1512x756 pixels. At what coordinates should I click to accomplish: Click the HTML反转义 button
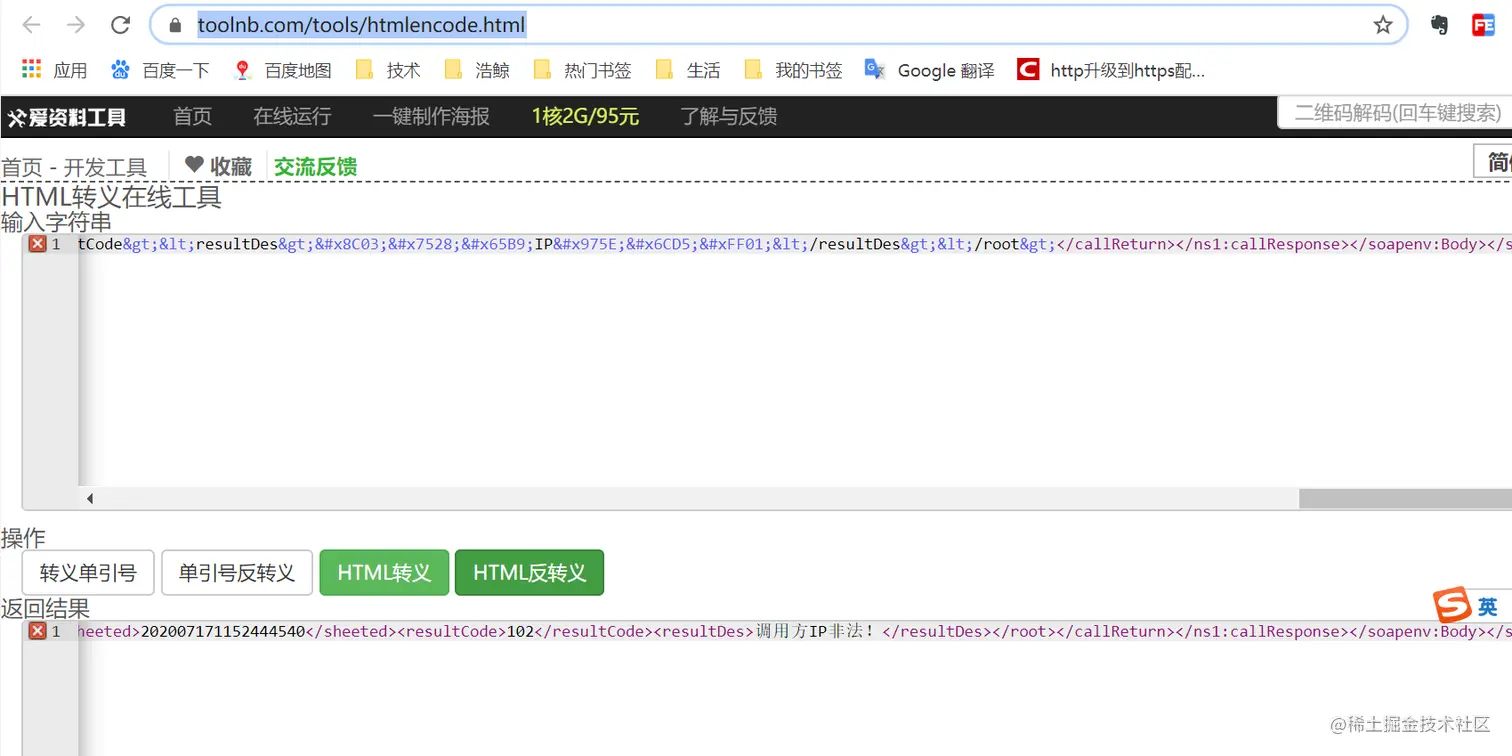(x=529, y=573)
